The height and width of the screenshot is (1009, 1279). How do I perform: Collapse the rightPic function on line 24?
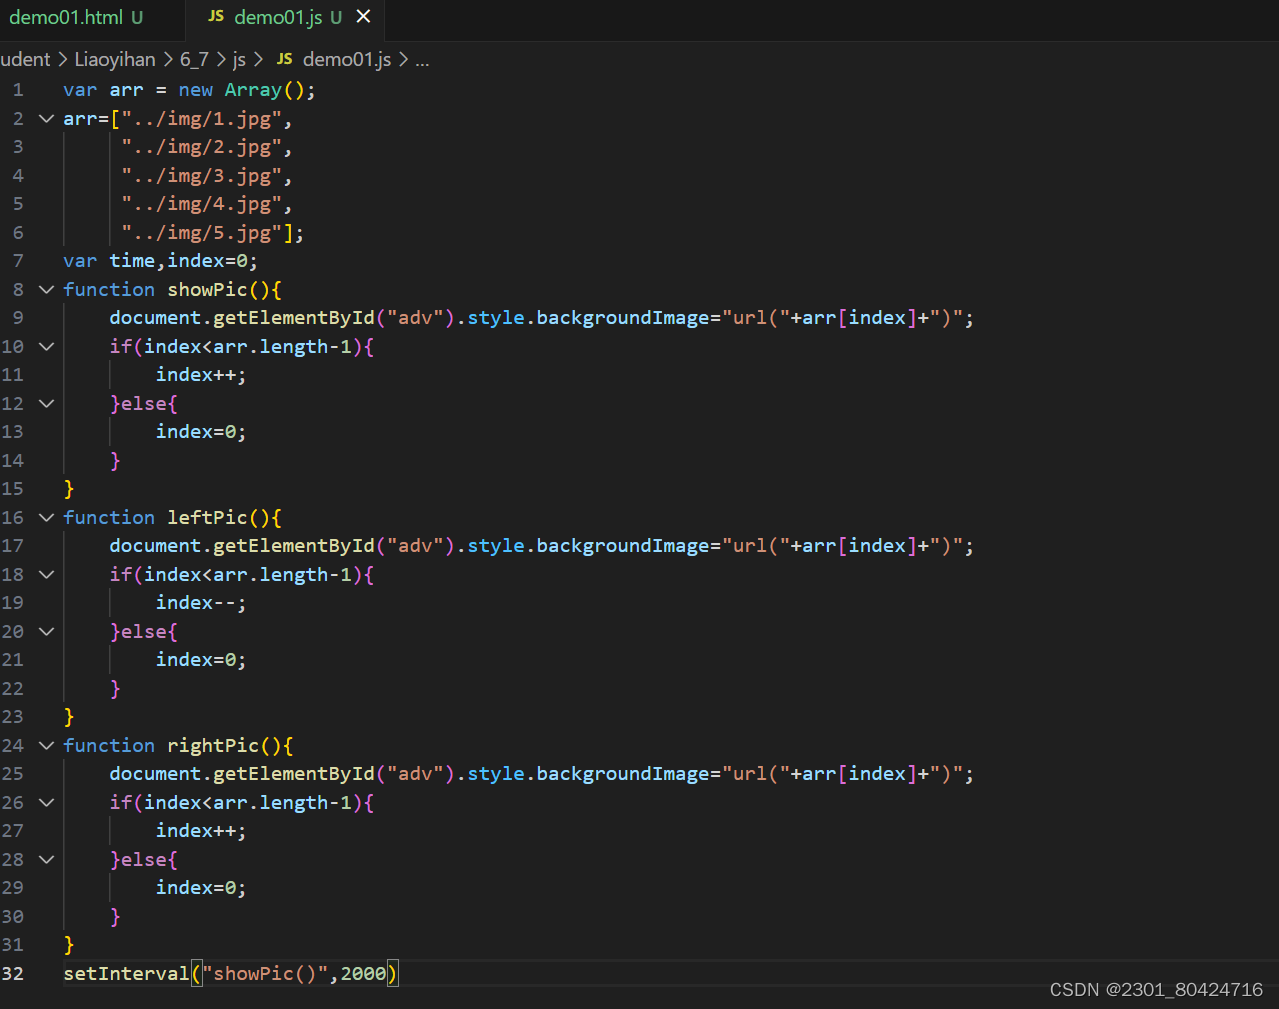[45, 745]
